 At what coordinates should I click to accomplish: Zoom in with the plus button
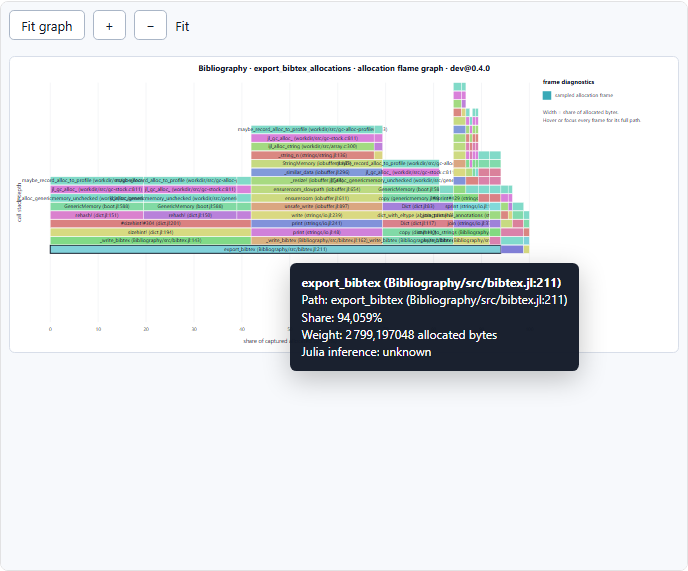coord(109,25)
